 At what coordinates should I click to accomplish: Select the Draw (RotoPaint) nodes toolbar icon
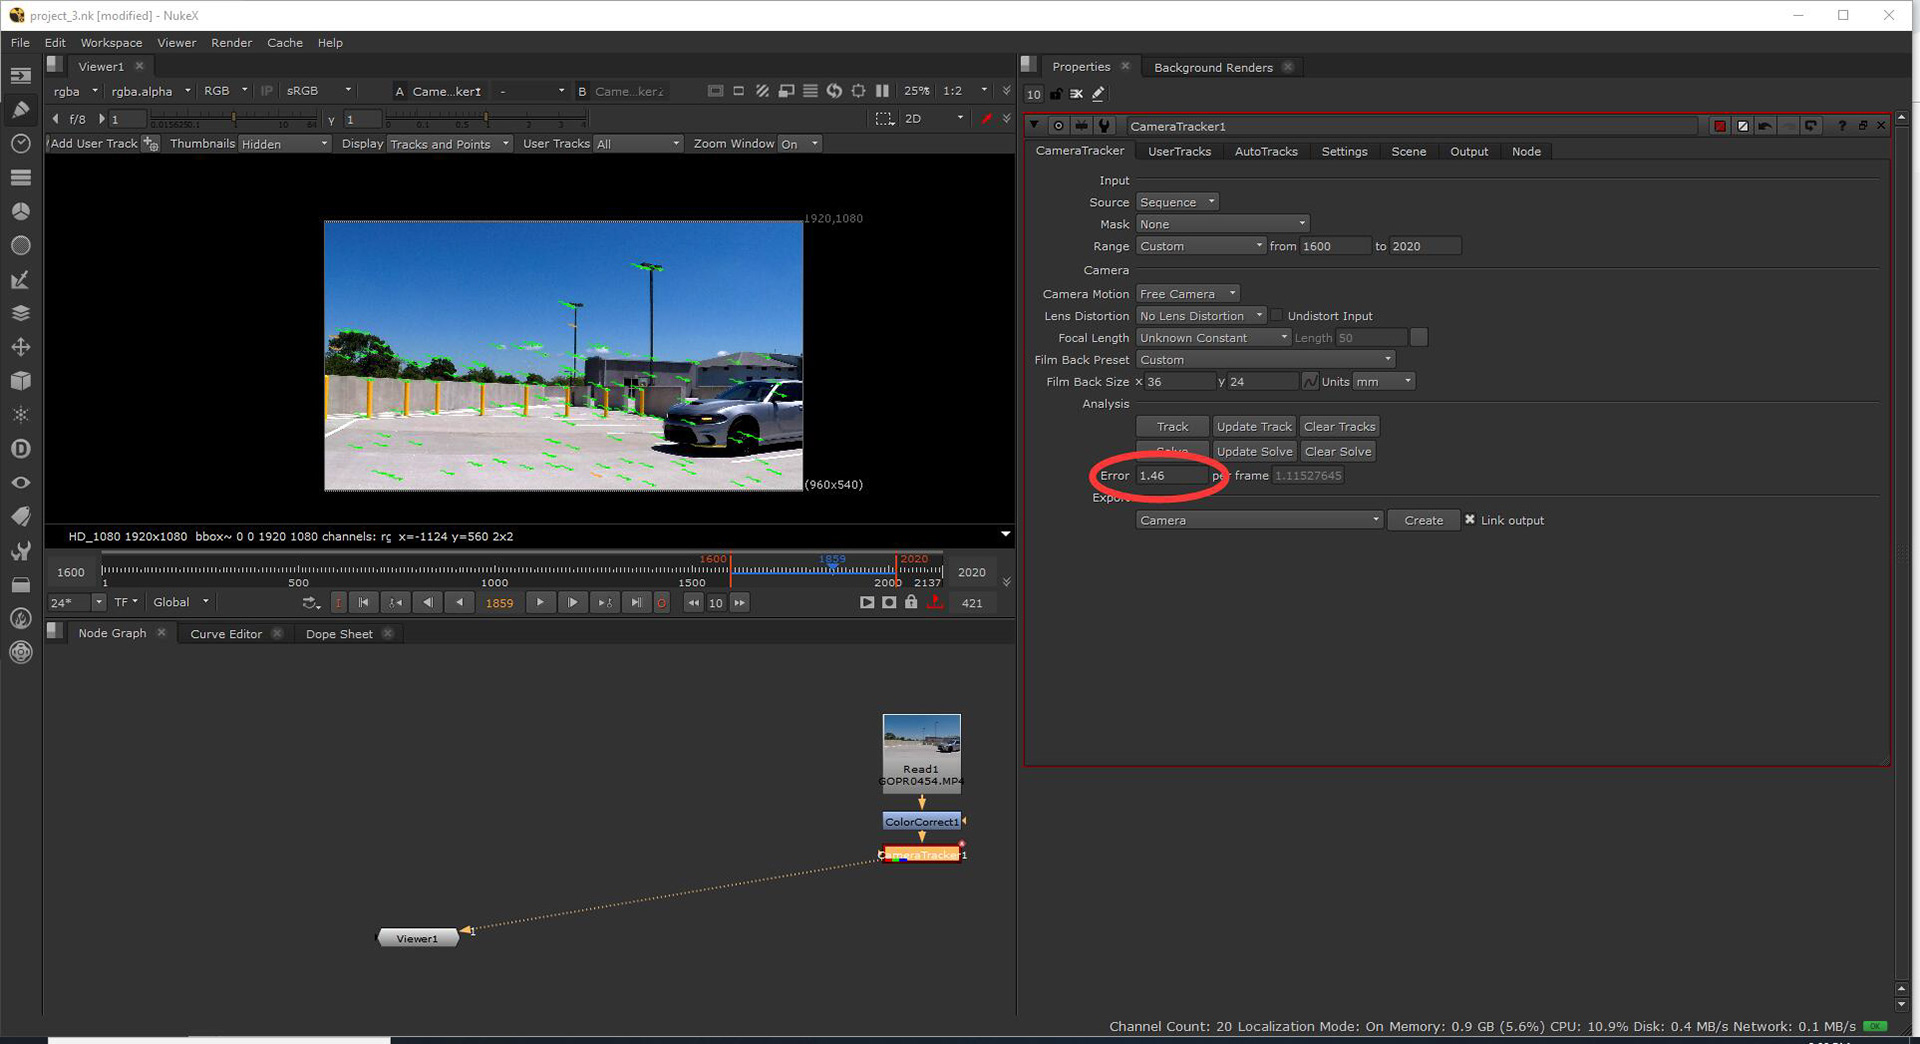point(20,110)
